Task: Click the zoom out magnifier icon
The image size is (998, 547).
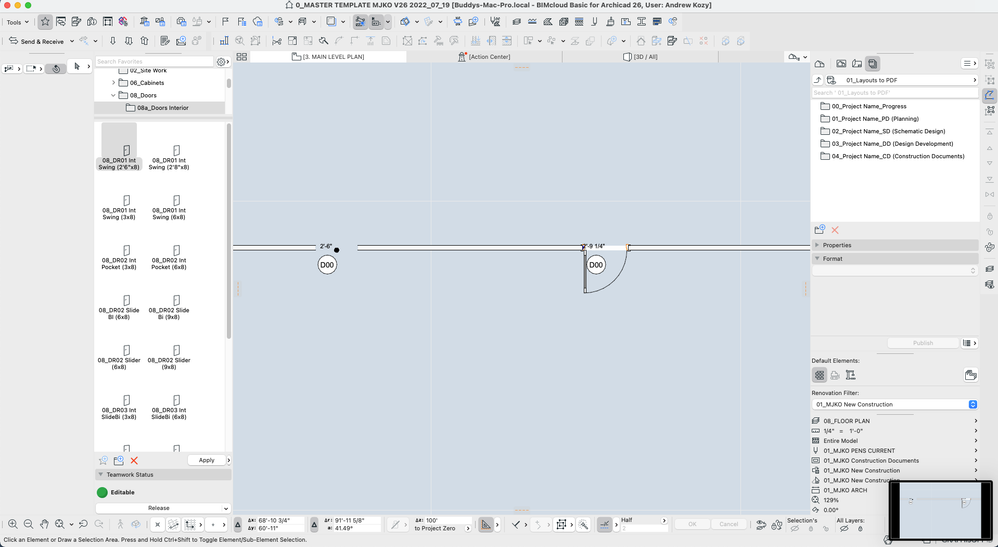Action: (x=29, y=524)
